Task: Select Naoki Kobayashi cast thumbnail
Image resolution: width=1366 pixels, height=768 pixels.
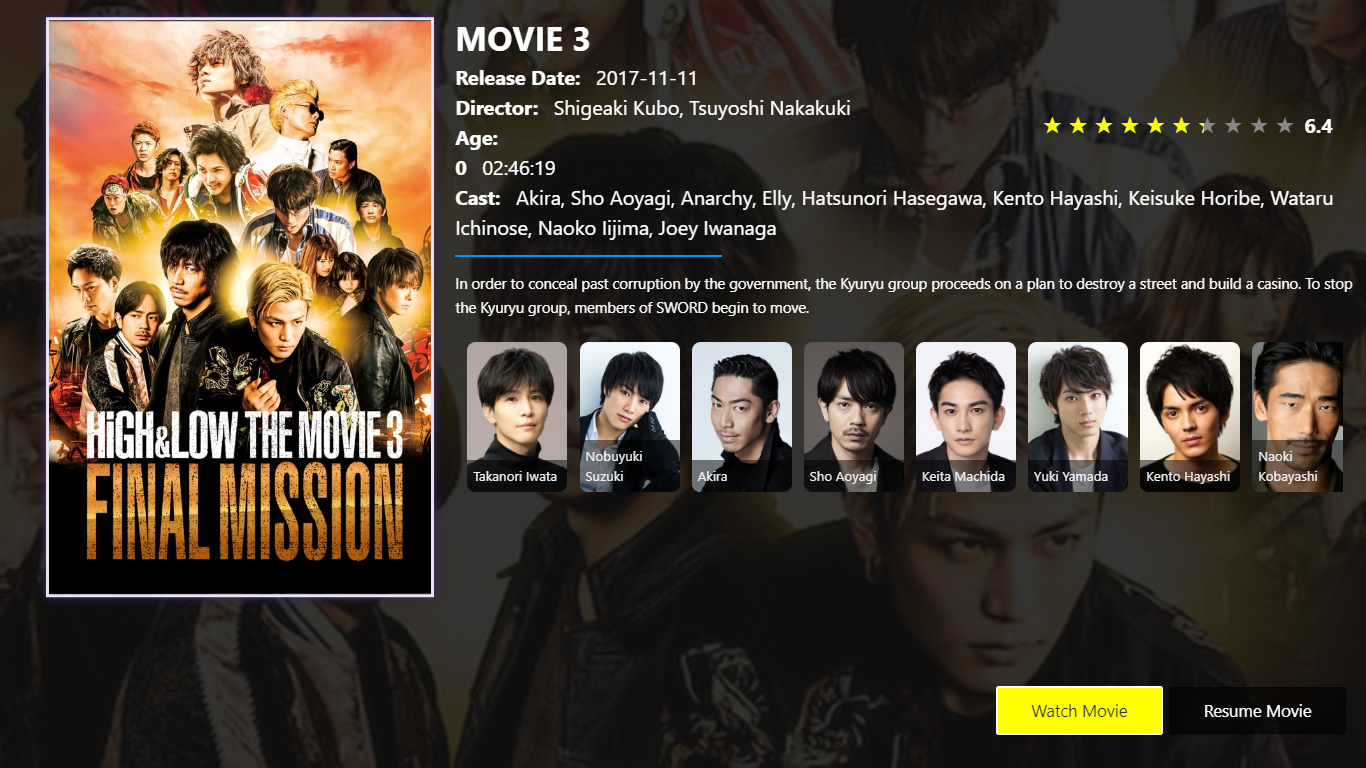Action: tap(1297, 417)
